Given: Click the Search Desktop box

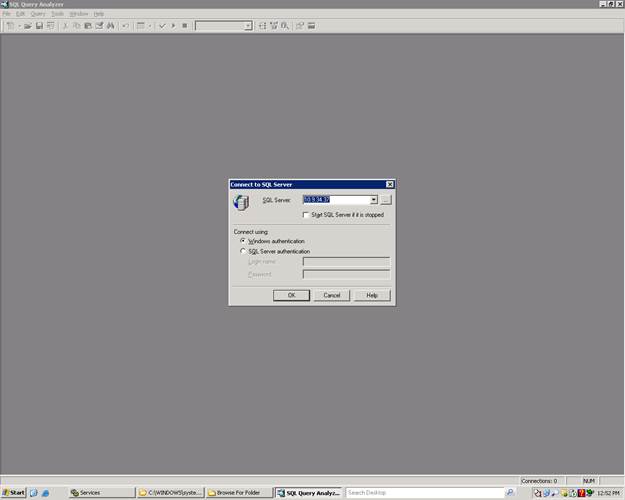Looking at the screenshot, I should click(425, 493).
